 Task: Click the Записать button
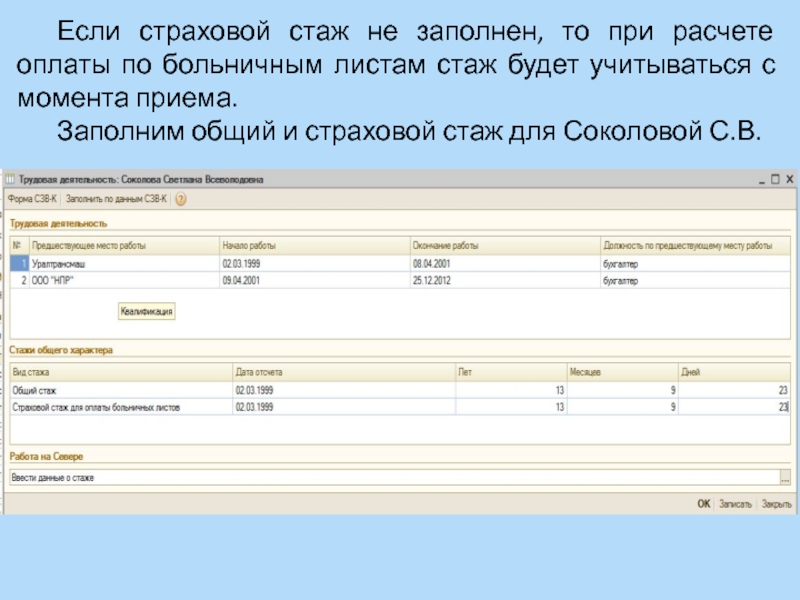click(x=735, y=504)
